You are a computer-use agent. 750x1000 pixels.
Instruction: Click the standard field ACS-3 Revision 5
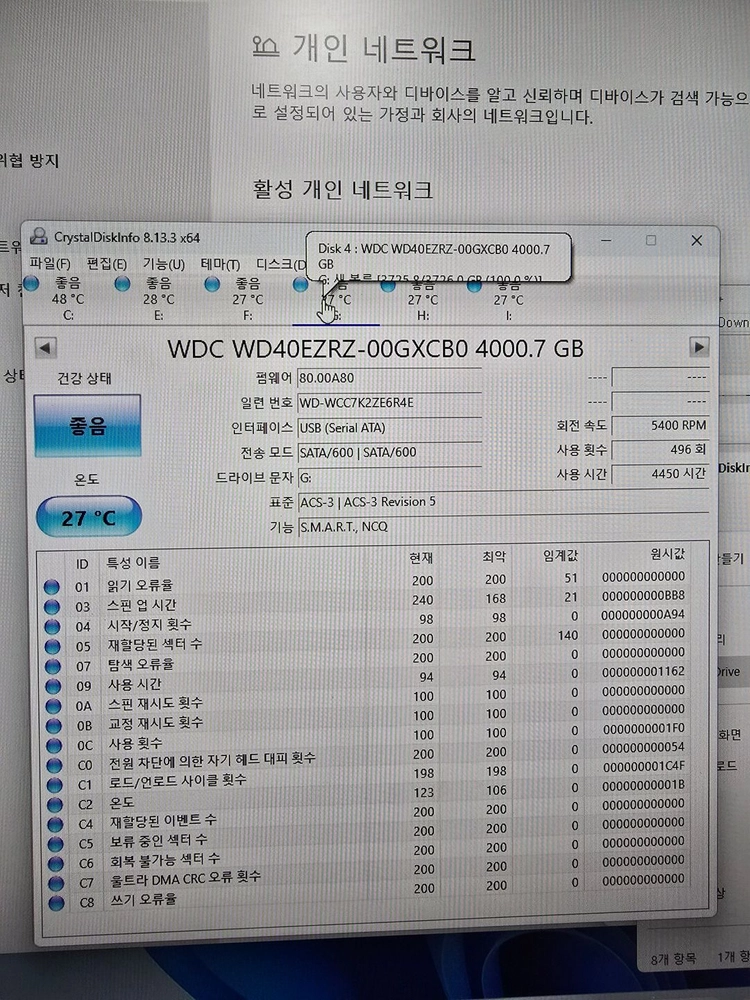click(503, 502)
